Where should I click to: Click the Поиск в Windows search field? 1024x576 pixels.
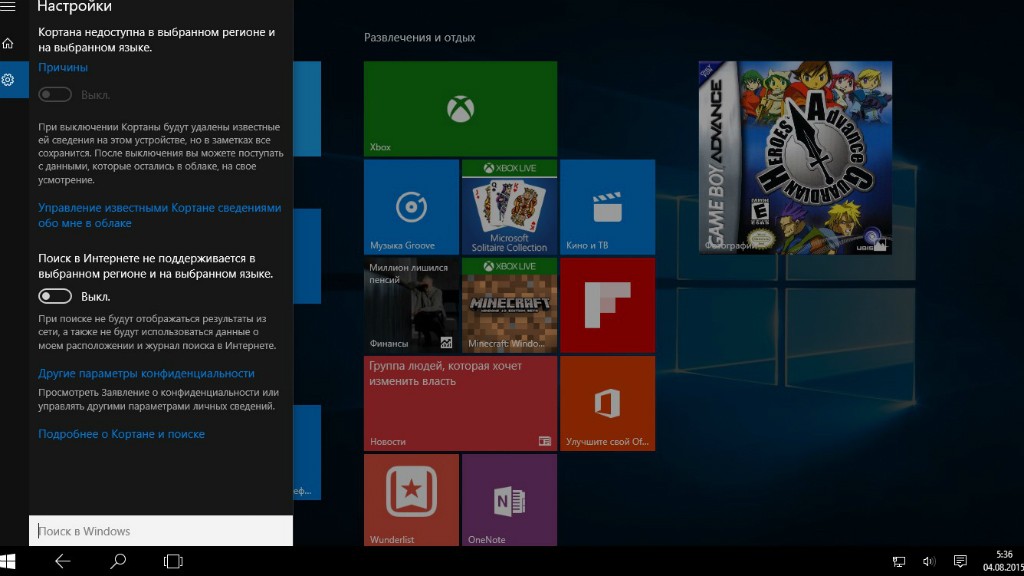point(161,531)
